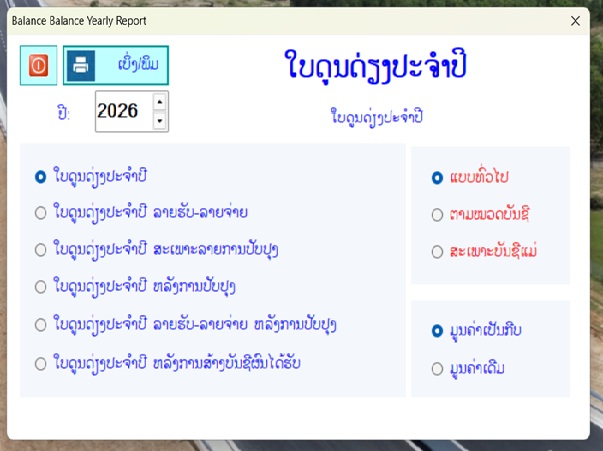Select ໃບດຸນດ່ຽງປະຈຳປີ ລາຍຮັບ-ລາຍຈ່າຍ option
603x451 pixels.
point(41,212)
